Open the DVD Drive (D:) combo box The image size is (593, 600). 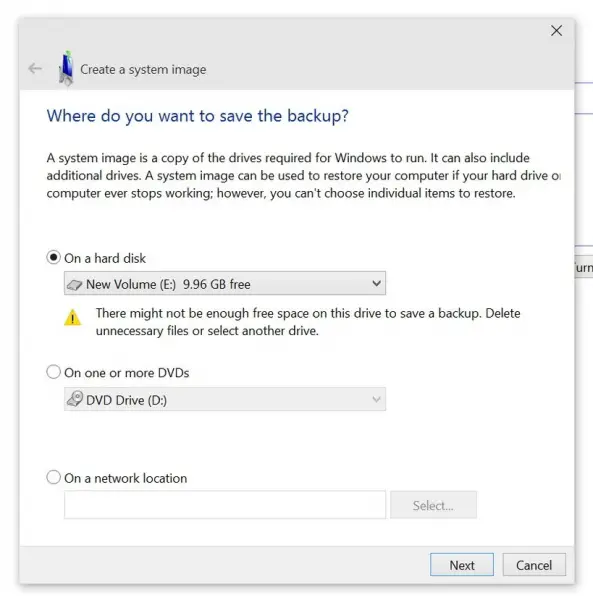click(x=225, y=399)
